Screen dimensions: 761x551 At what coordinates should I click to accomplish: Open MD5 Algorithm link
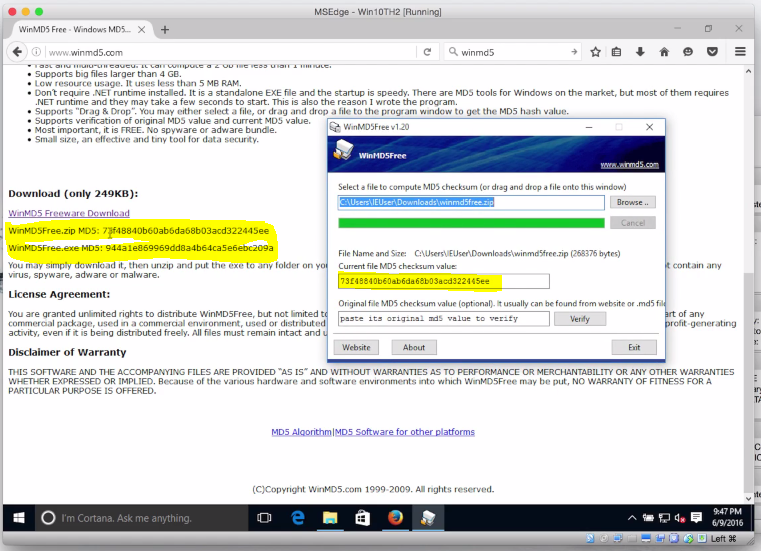(301, 432)
